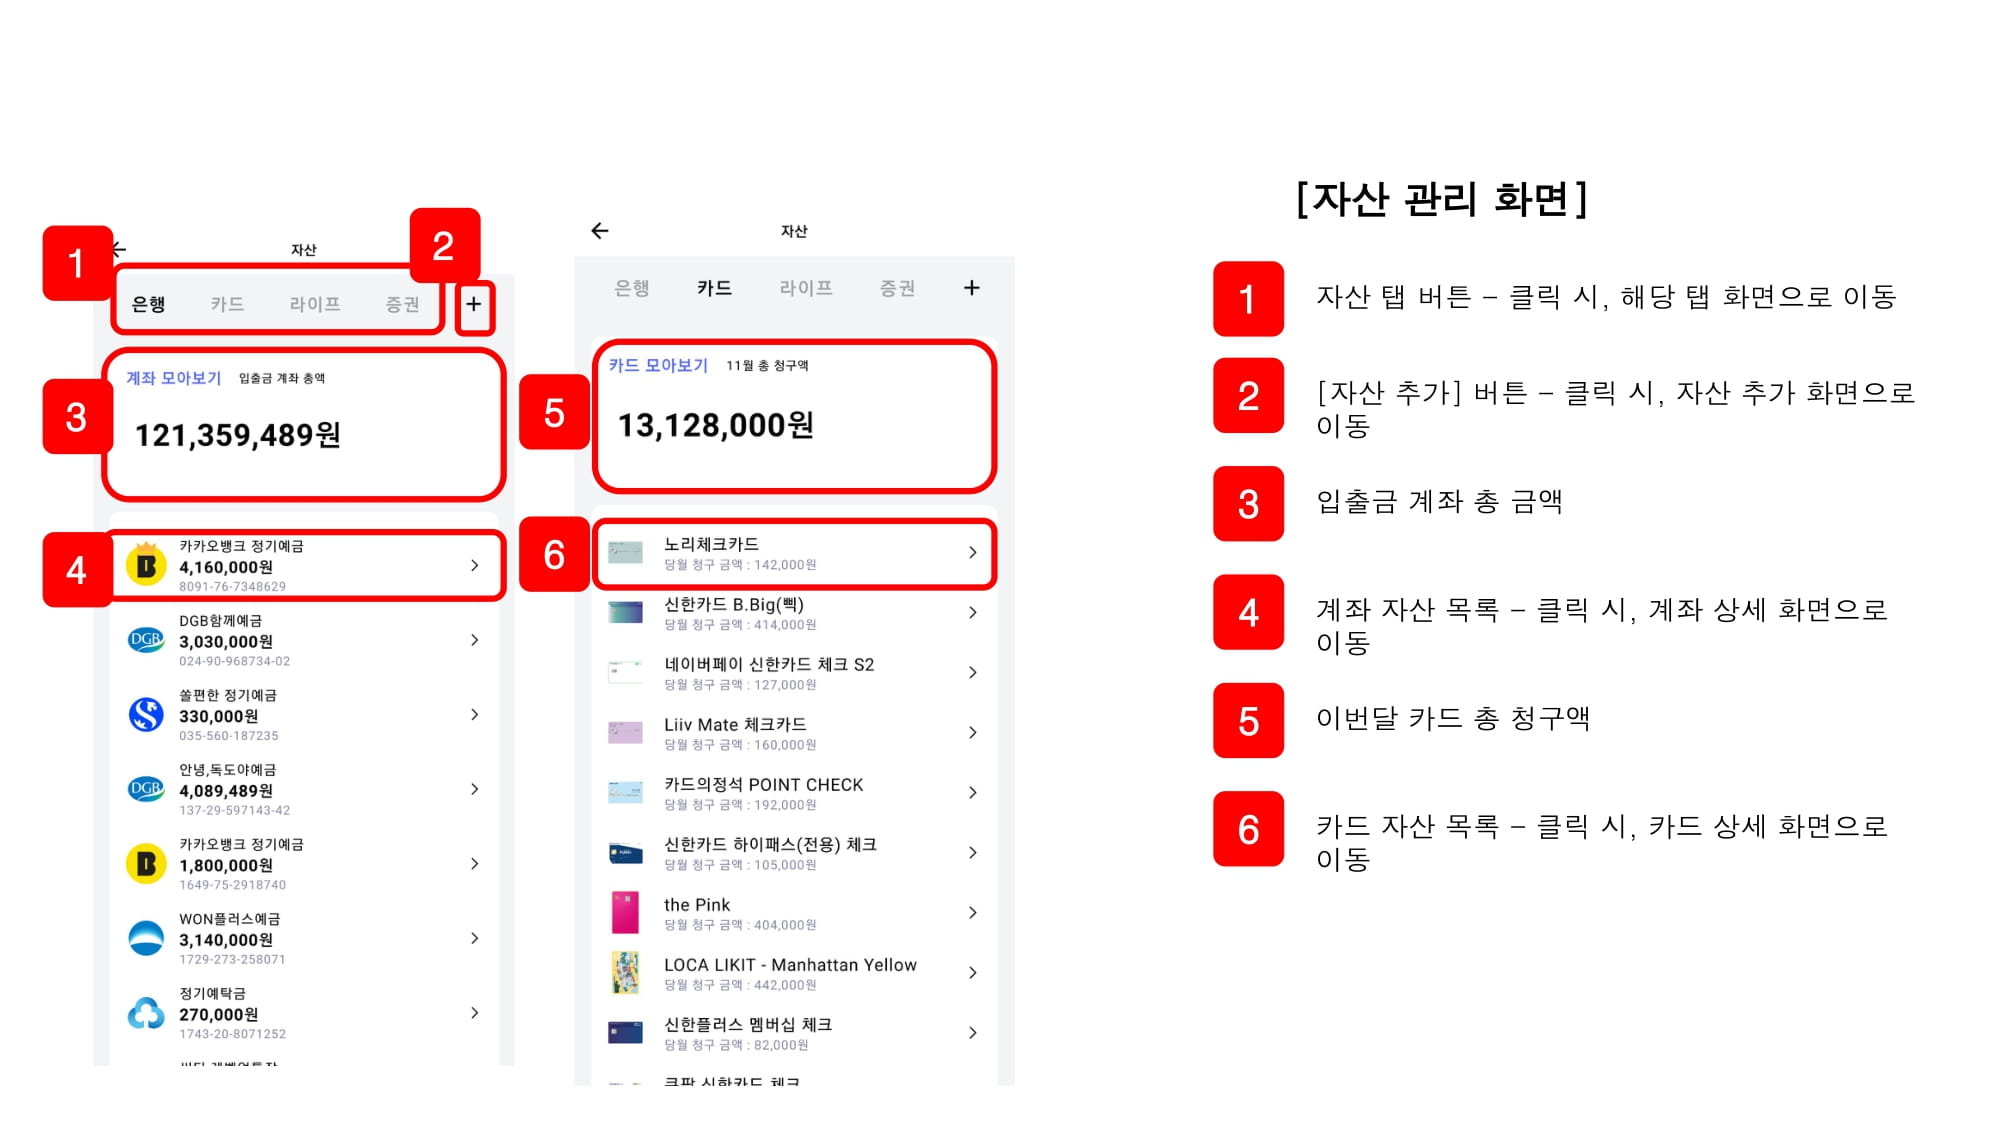Open chevron for 노리체크카드 row
Image resolution: width=2000 pixels, height=1125 pixels.
coord(972,552)
